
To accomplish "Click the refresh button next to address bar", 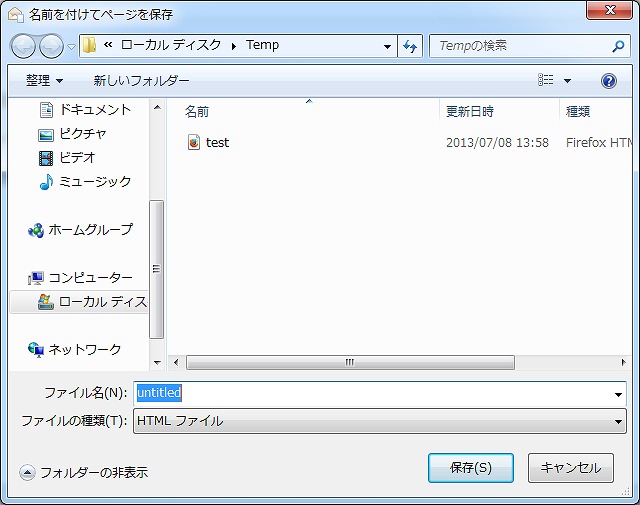I will coord(410,46).
